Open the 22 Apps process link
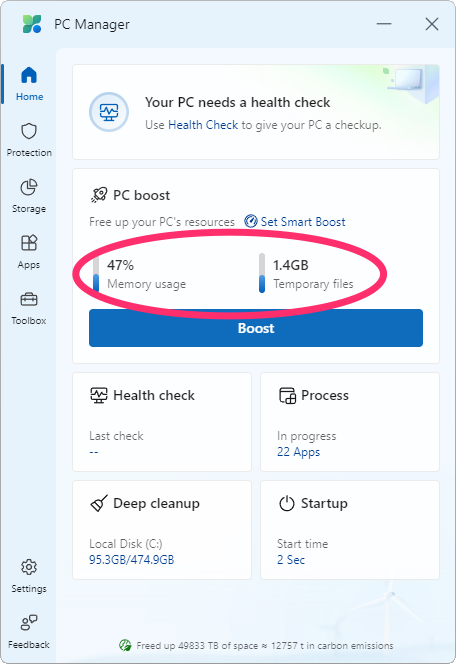The width and height of the screenshot is (456, 664). click(298, 452)
